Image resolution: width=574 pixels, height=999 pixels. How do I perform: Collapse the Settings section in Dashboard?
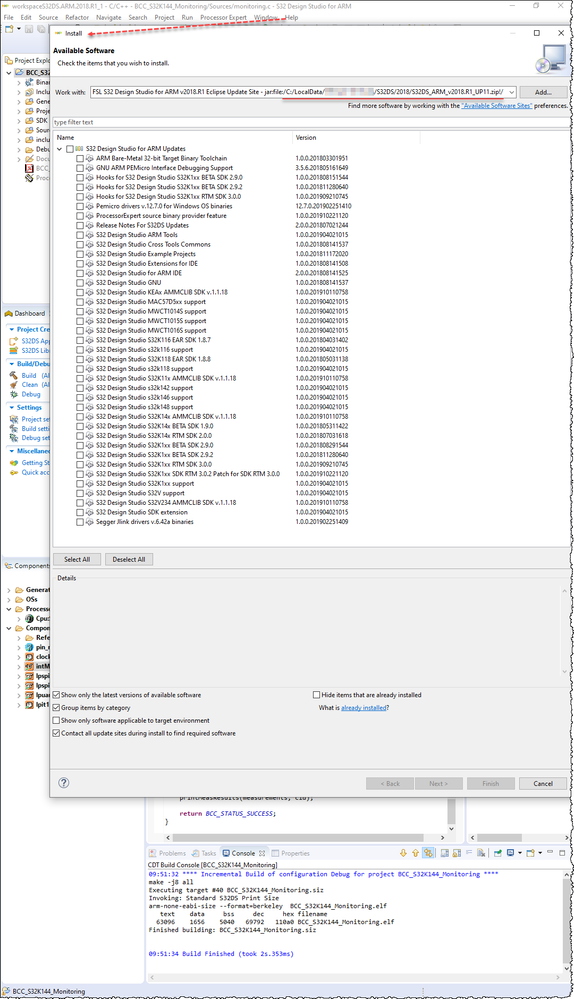[x=11, y=407]
